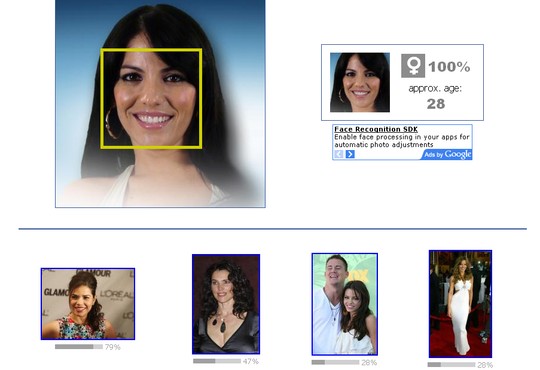Click the ad's previous arrow button
The height and width of the screenshot is (370, 540).
(339, 154)
